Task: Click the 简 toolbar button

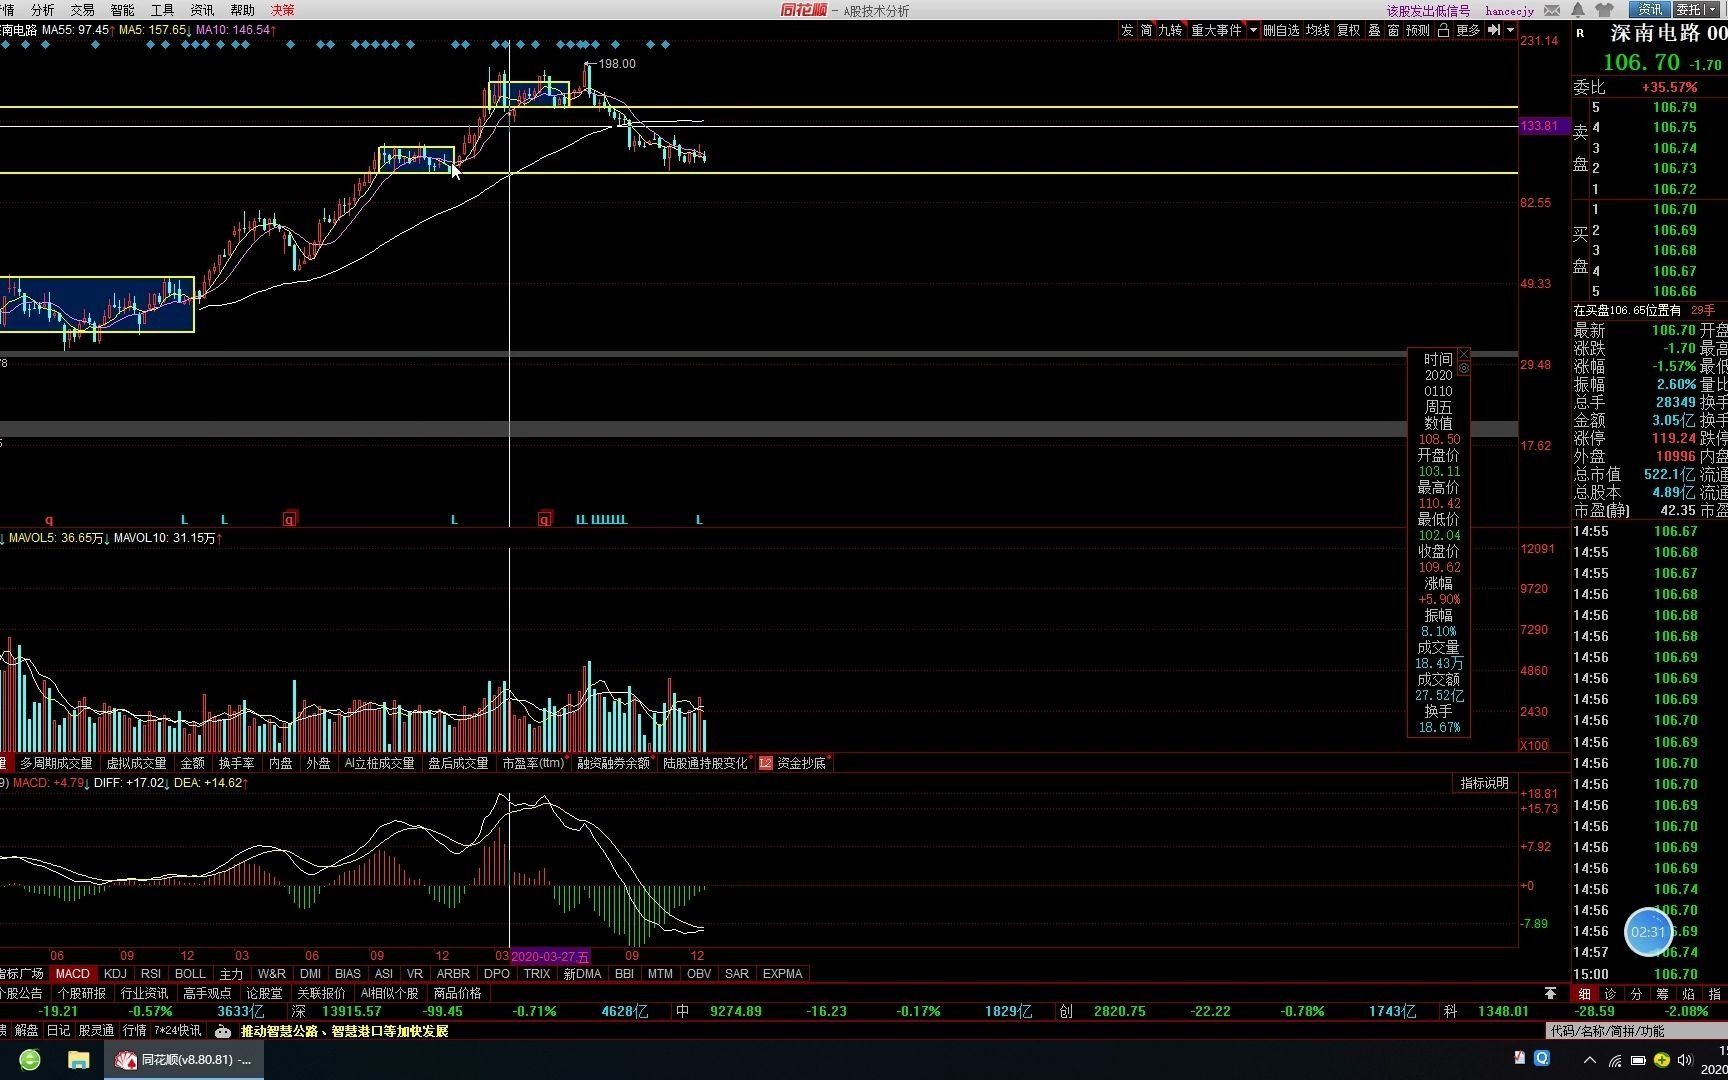Action: click(1146, 31)
